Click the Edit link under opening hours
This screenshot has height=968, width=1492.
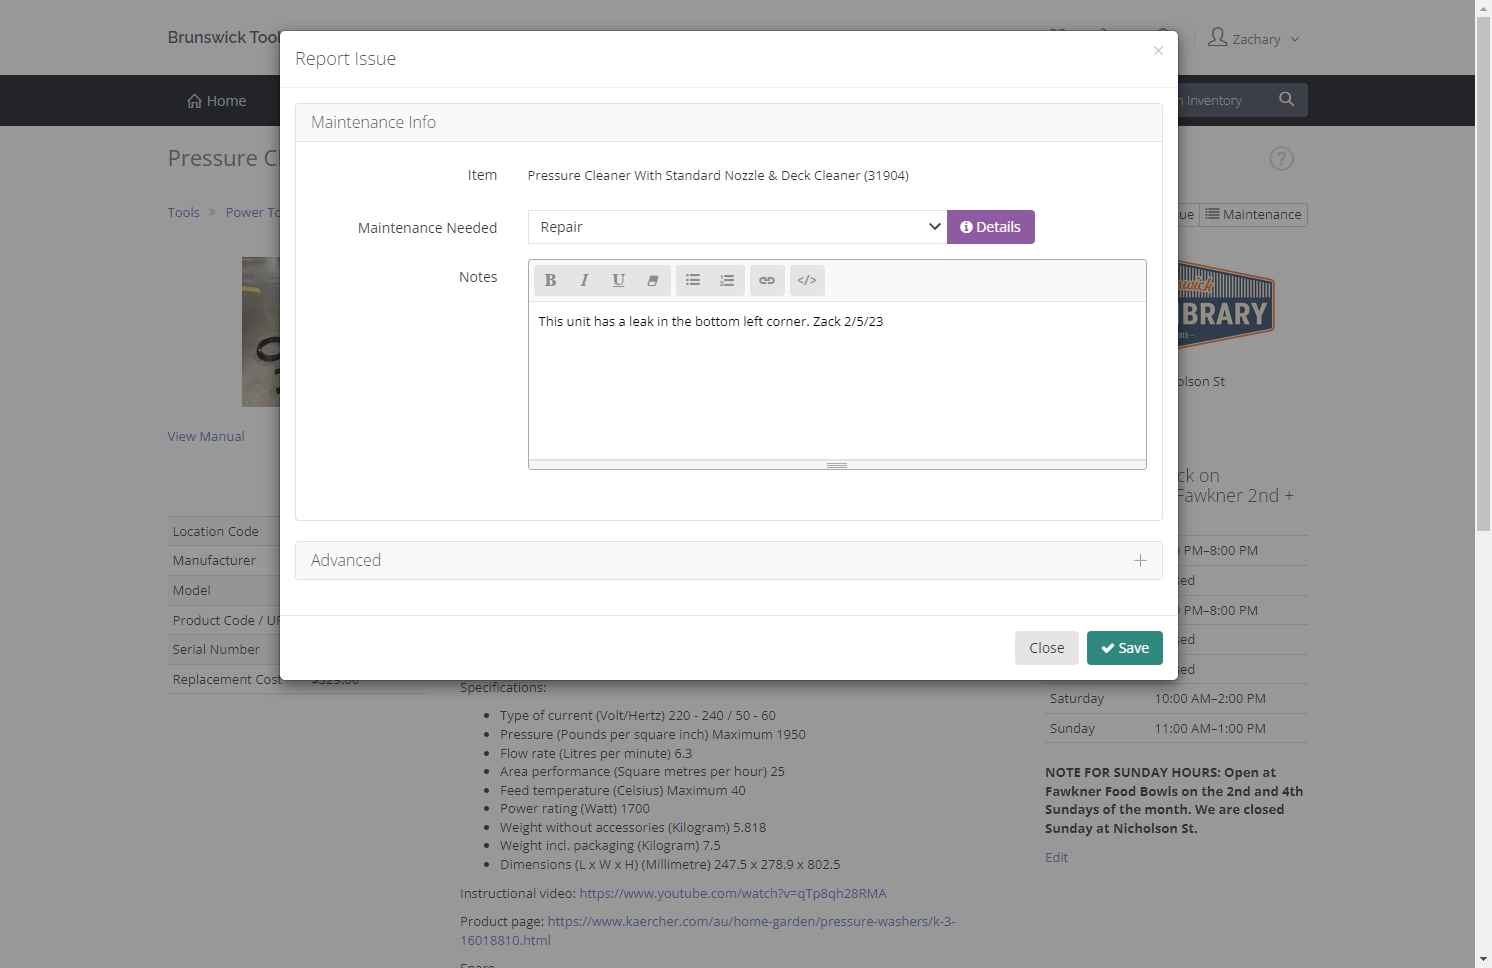[1057, 858]
